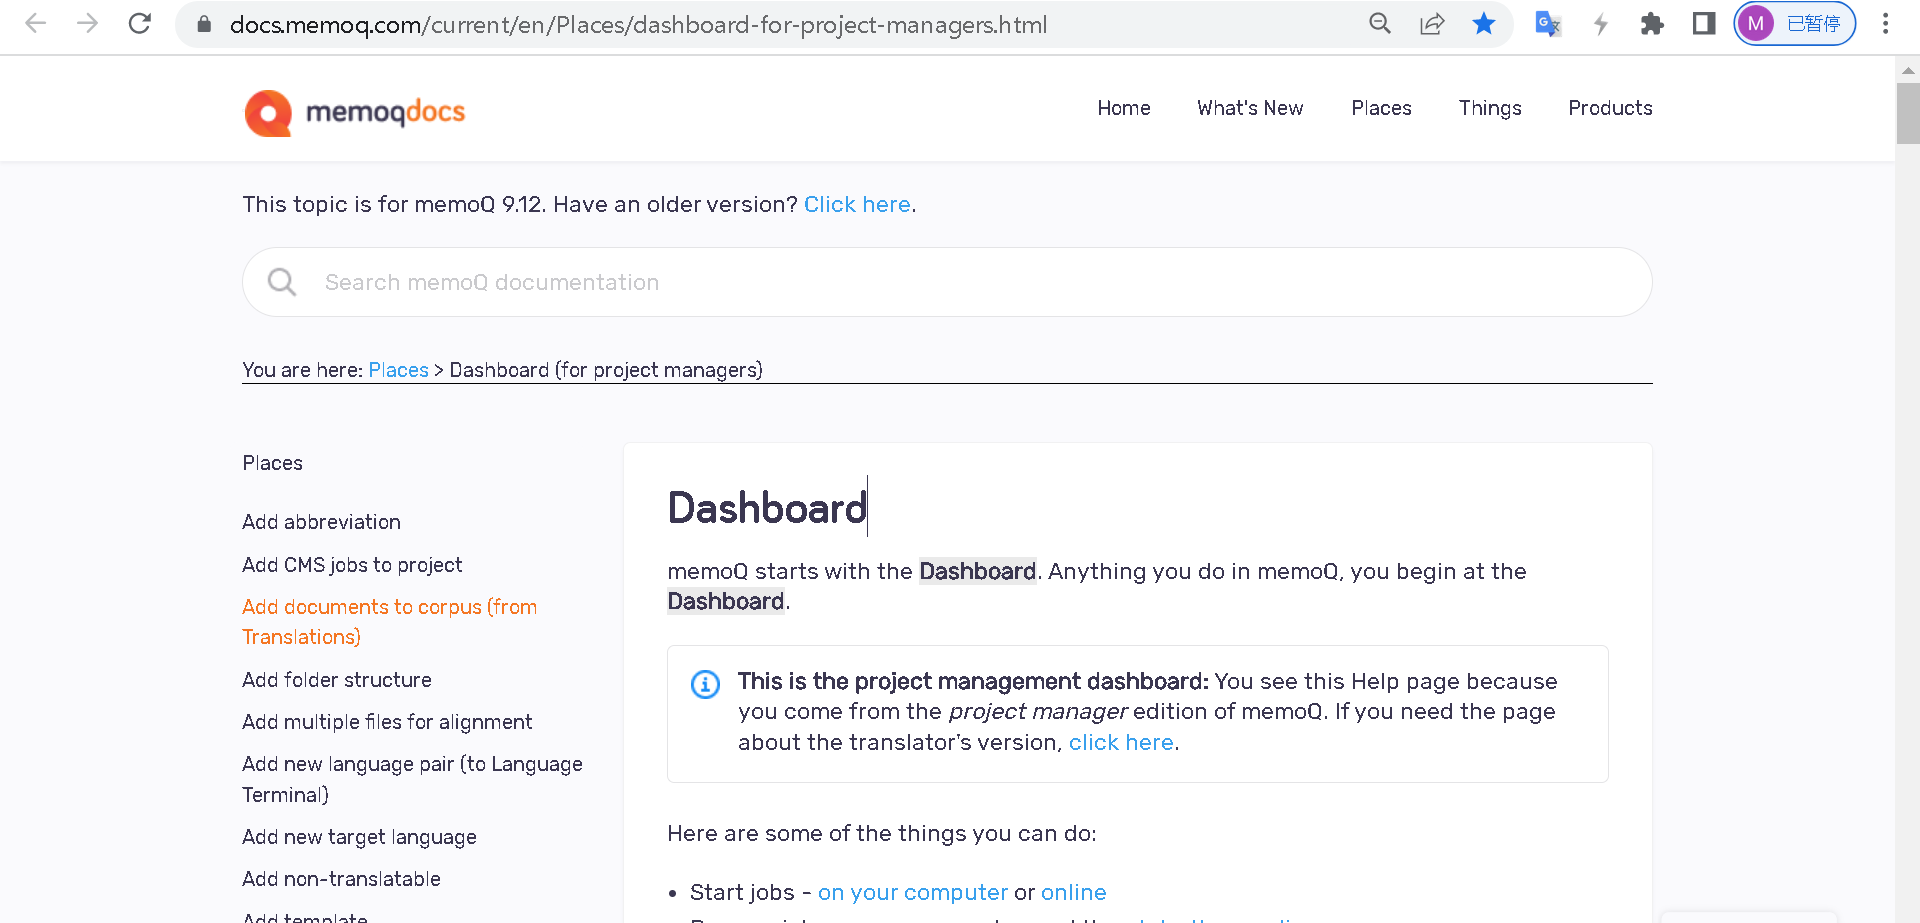Open the Extensions puzzle piece menu
1920x923 pixels.
(x=1652, y=24)
